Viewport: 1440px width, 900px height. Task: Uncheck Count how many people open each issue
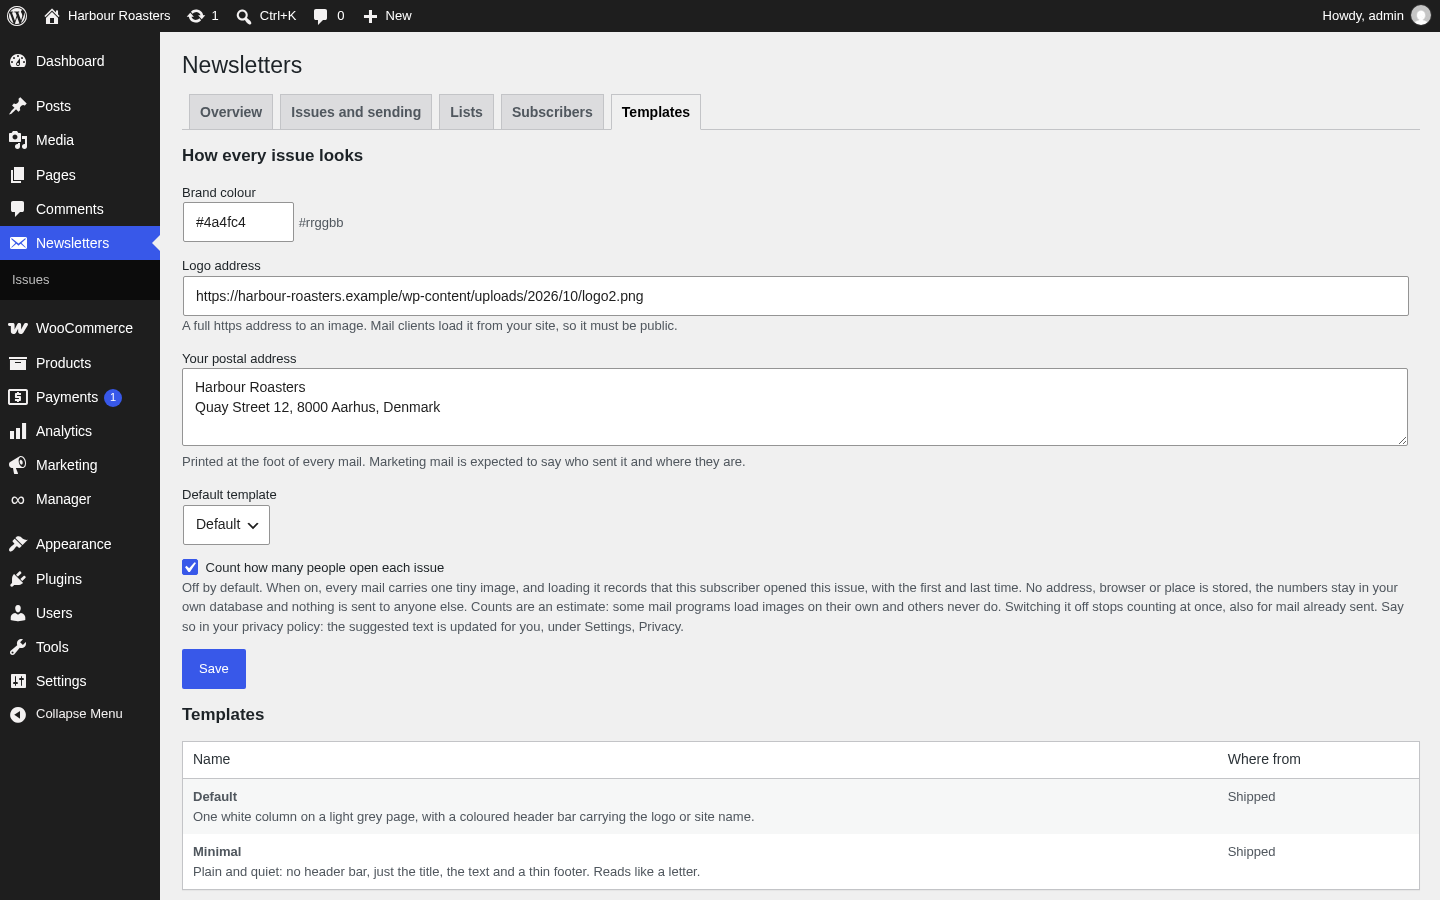[190, 567]
